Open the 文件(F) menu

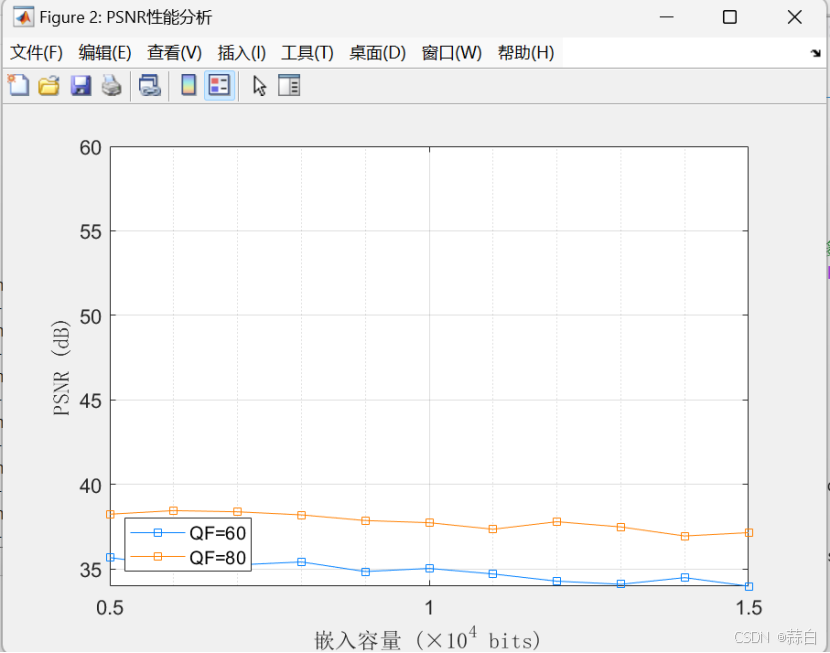coord(39,52)
